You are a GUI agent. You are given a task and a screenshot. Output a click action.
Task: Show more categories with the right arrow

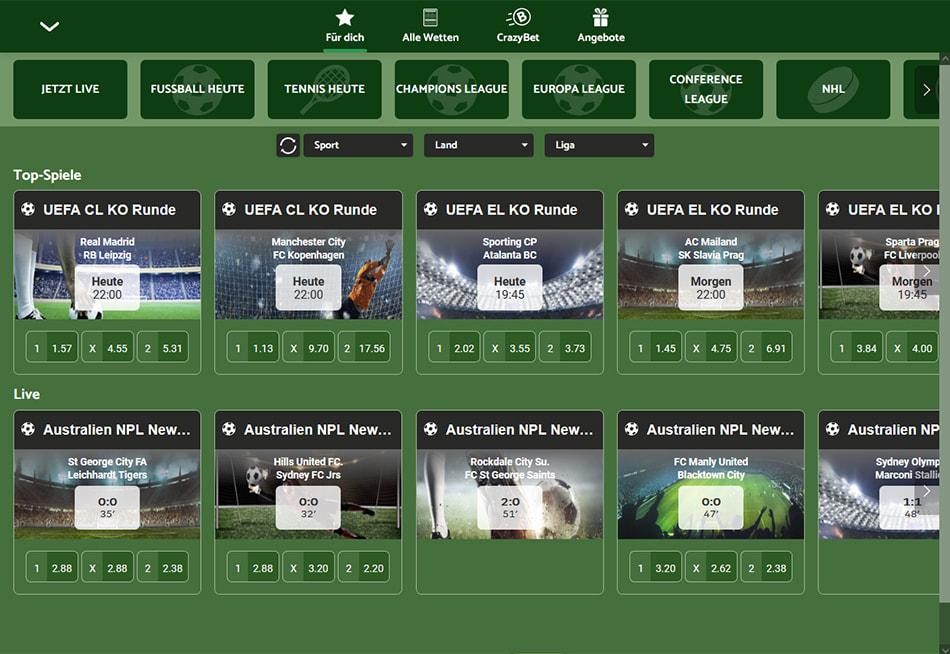point(926,90)
